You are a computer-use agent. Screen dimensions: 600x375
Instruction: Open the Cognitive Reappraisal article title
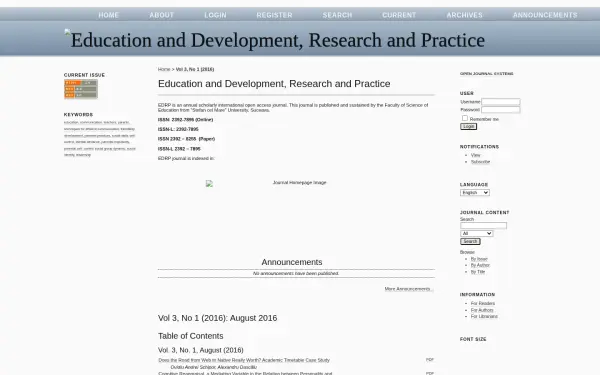pos(245,373)
